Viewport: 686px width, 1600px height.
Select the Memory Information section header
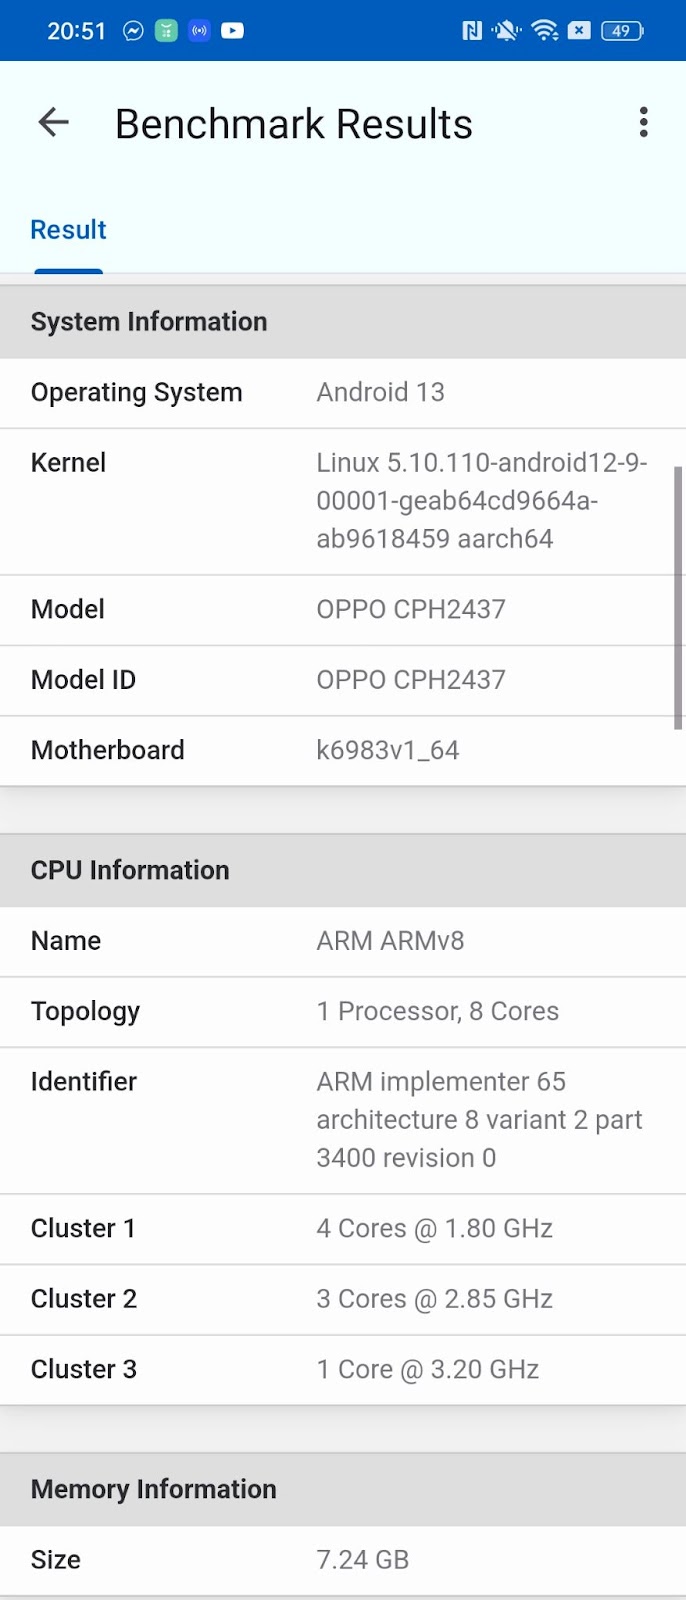point(343,1489)
